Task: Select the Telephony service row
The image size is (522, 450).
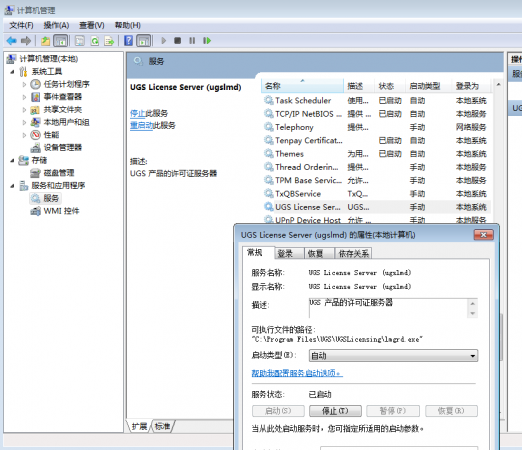Action: (x=376, y=127)
